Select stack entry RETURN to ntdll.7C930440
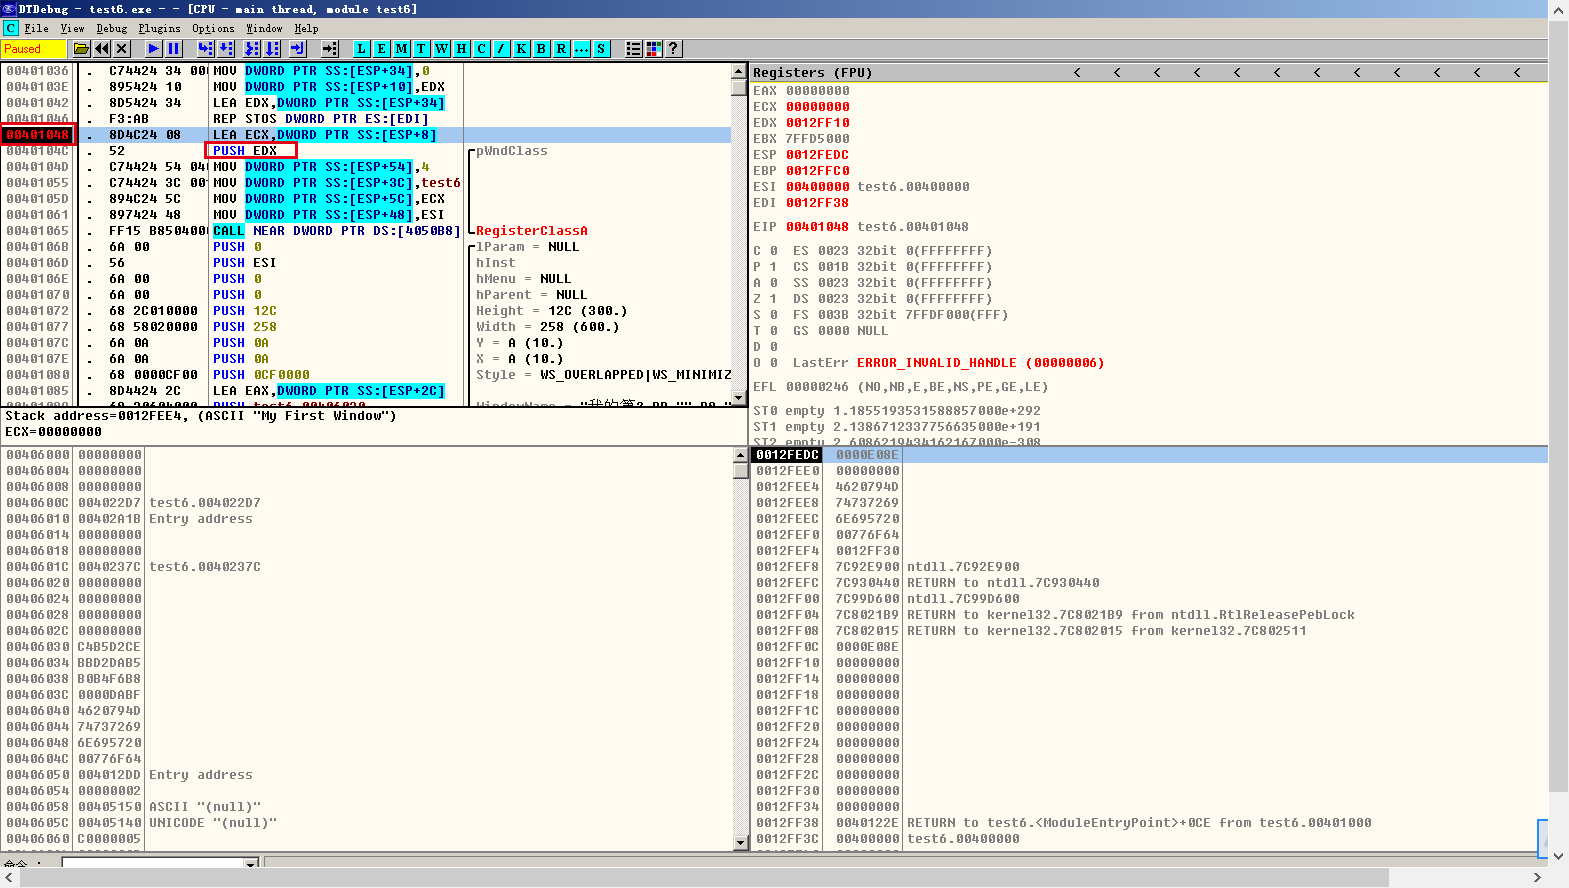 coord(1003,582)
